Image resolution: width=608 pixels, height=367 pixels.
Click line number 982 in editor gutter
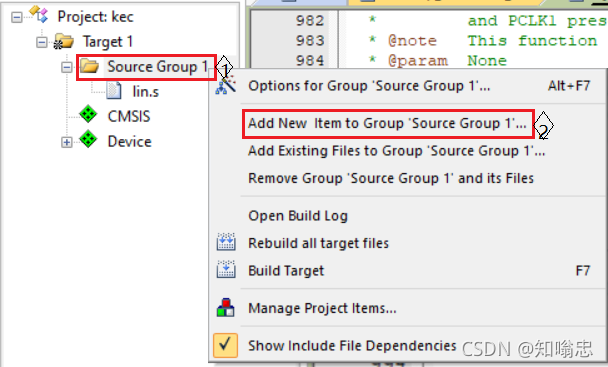click(x=310, y=21)
